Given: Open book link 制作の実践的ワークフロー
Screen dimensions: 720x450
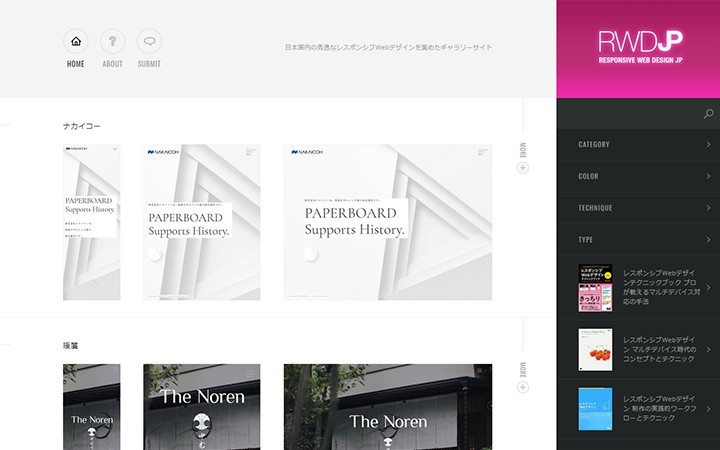Looking at the screenshot, I should point(659,408).
